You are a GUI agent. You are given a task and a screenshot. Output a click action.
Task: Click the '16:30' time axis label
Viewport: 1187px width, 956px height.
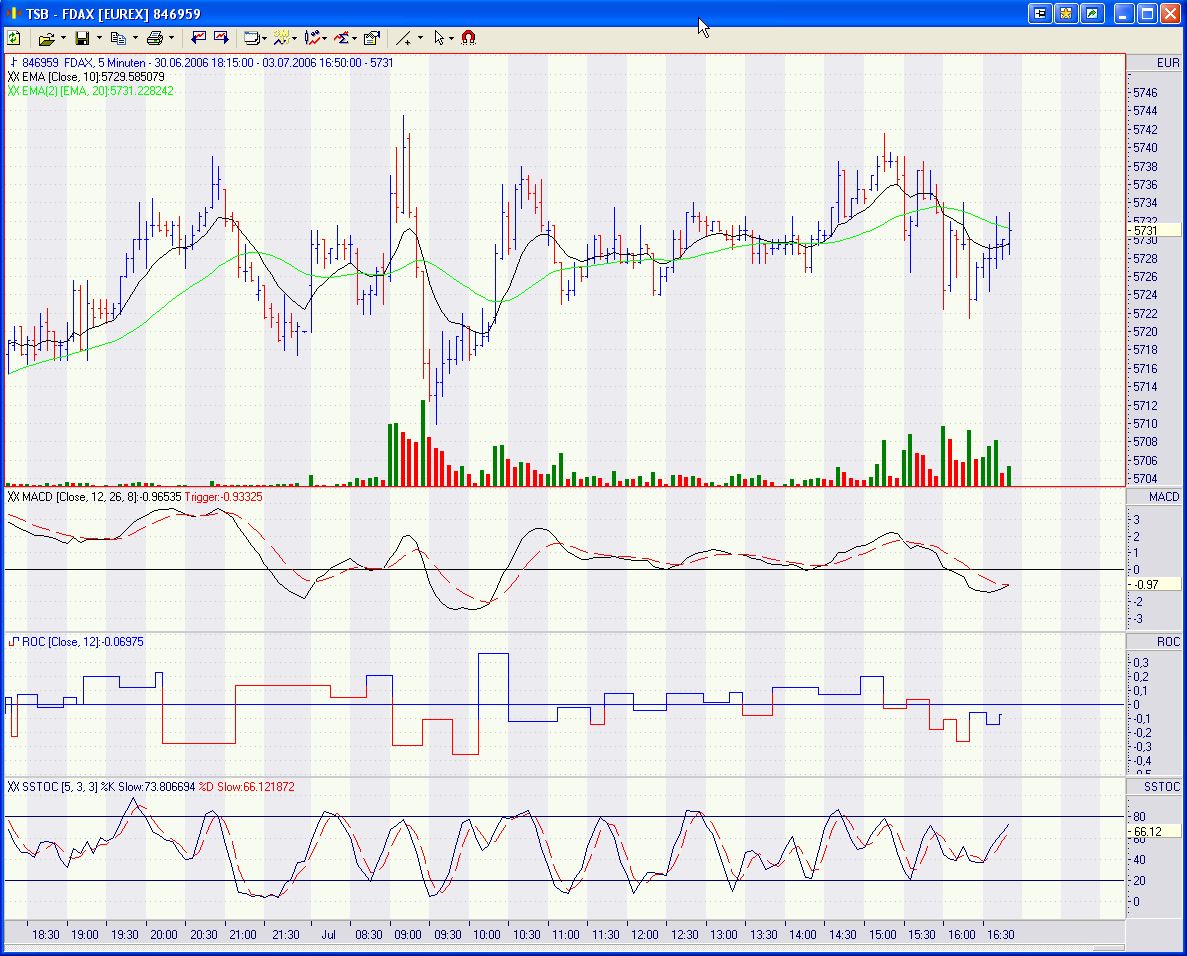point(1001,935)
